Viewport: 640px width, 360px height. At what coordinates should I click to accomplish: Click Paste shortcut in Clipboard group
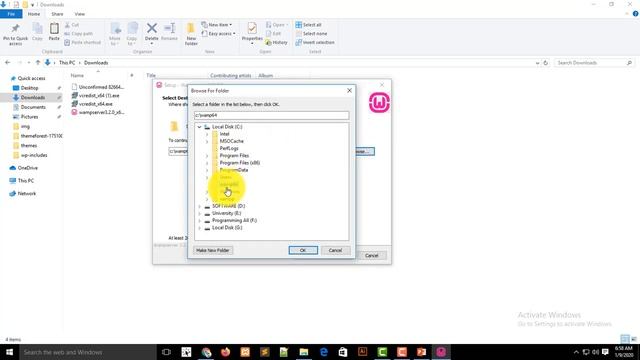pyautogui.click(x=82, y=42)
